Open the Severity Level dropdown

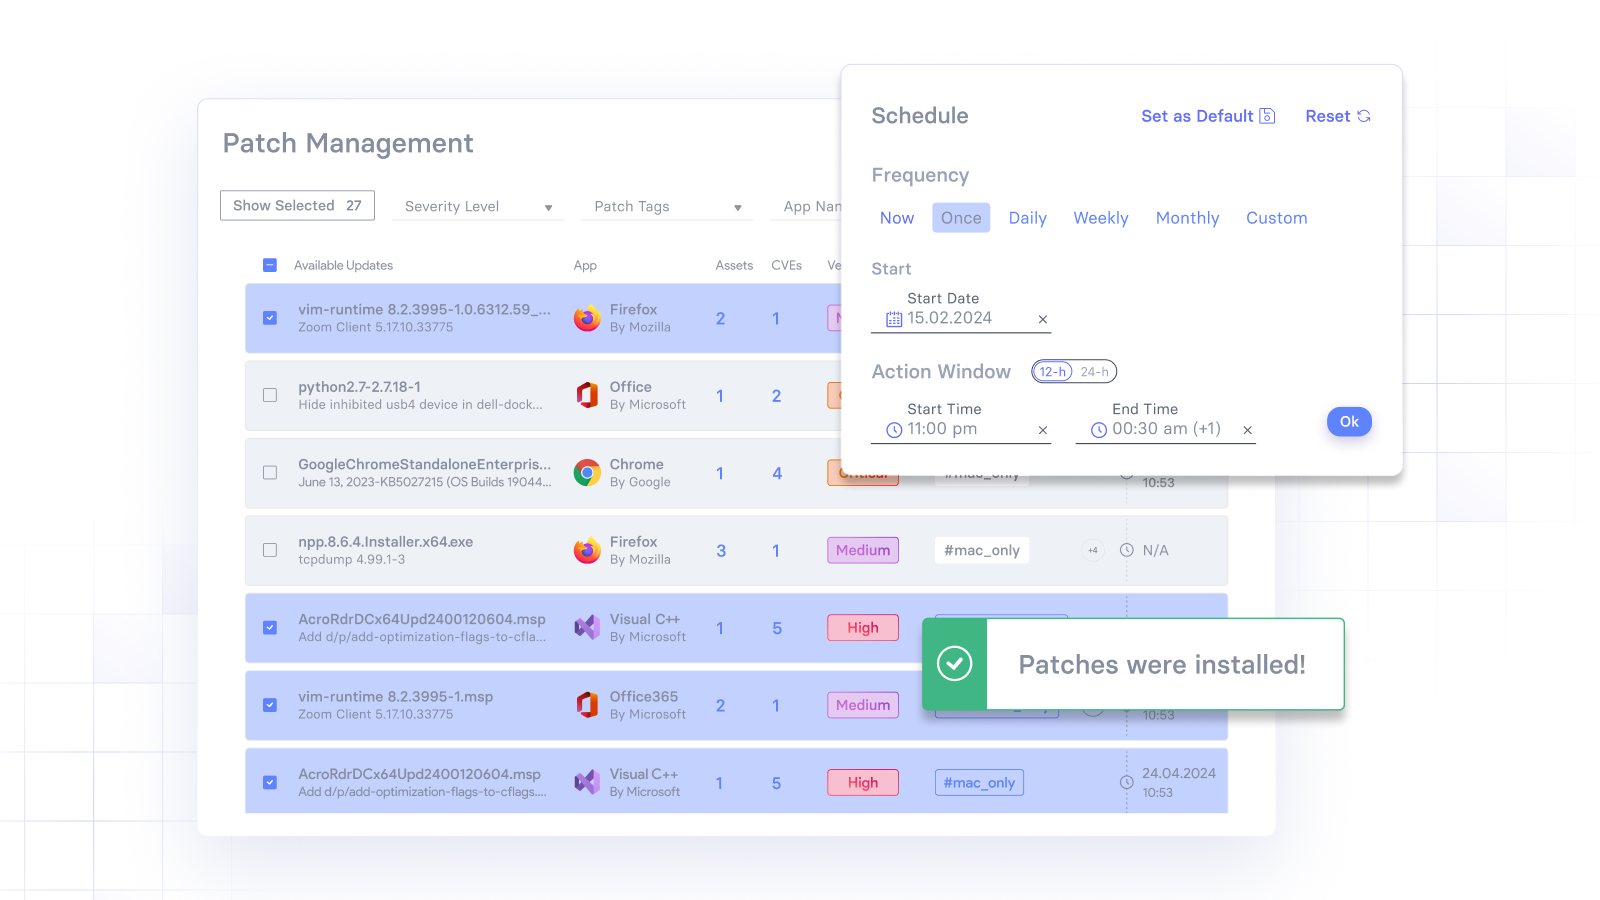477,206
